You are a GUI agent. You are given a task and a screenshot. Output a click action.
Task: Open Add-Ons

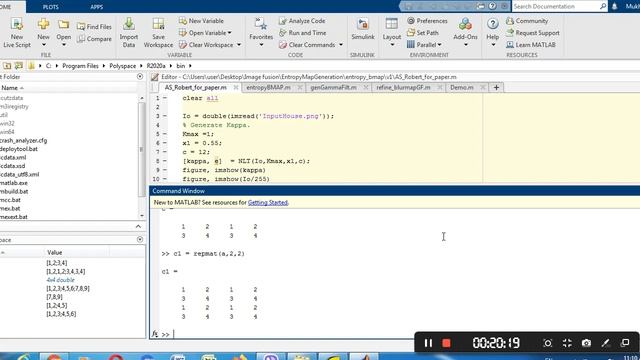[x=465, y=29]
